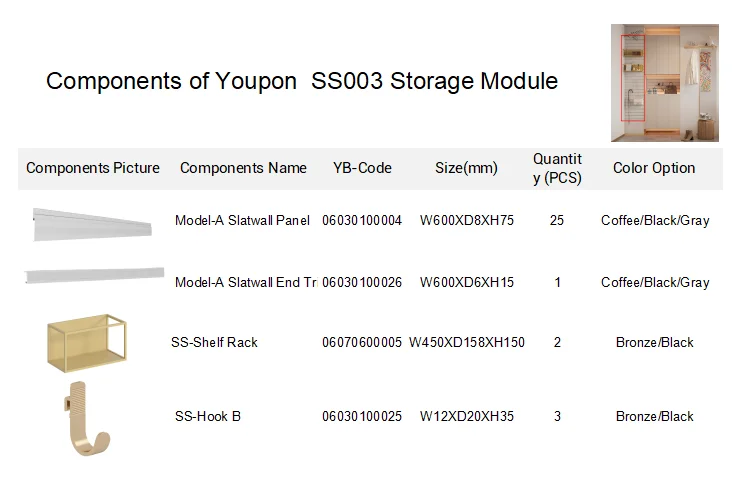Select the Model-A Slatwall Panel name
749x484 pixels.
[242, 220]
